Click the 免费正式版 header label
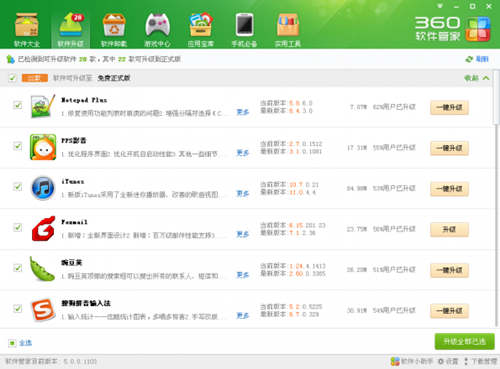 pyautogui.click(x=114, y=78)
